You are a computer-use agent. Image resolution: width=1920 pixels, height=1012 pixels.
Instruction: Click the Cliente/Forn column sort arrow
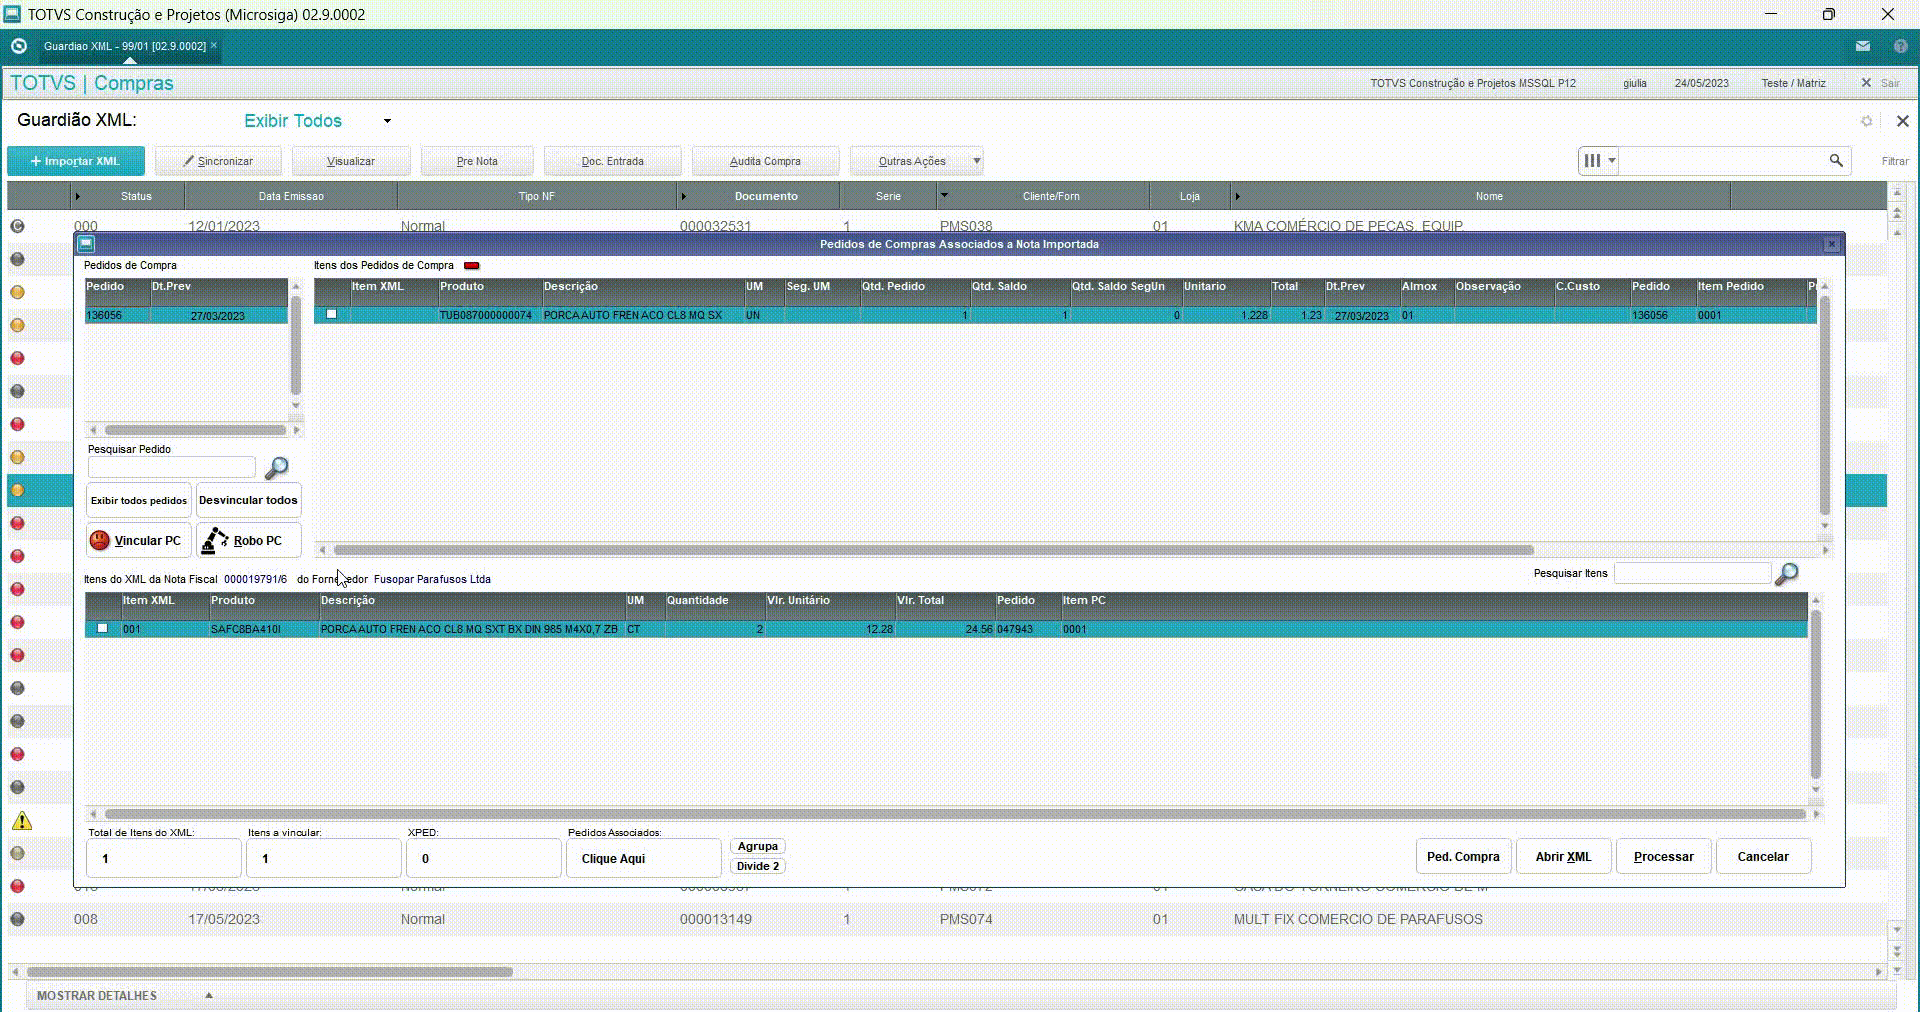coord(943,195)
